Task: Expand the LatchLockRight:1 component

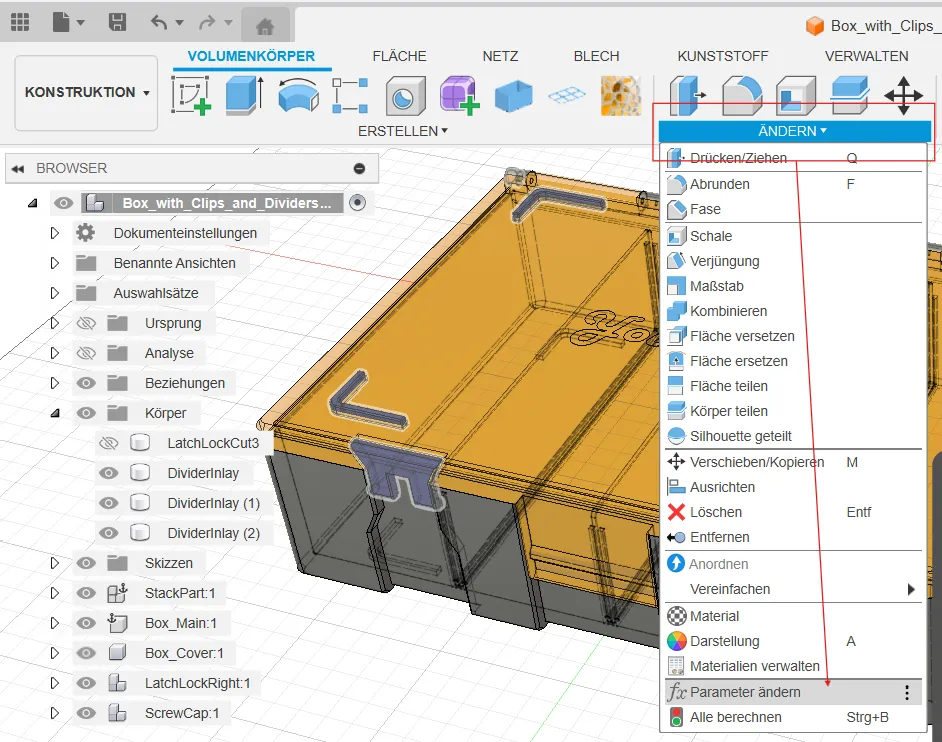Action: click(x=55, y=683)
